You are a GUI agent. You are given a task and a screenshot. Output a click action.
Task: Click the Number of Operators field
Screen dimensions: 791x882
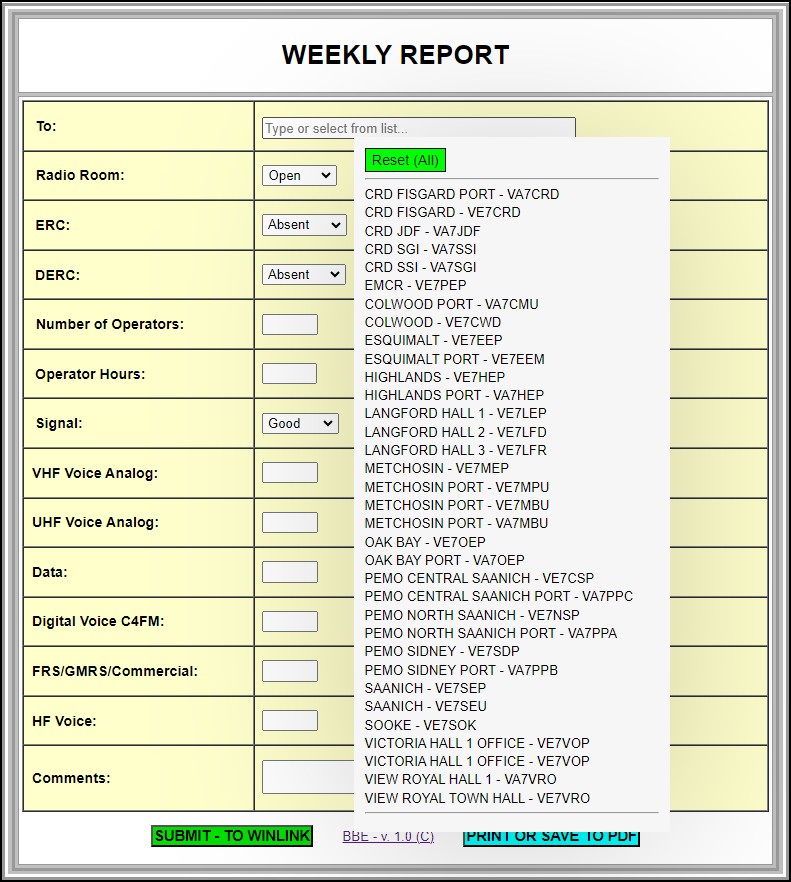289,324
